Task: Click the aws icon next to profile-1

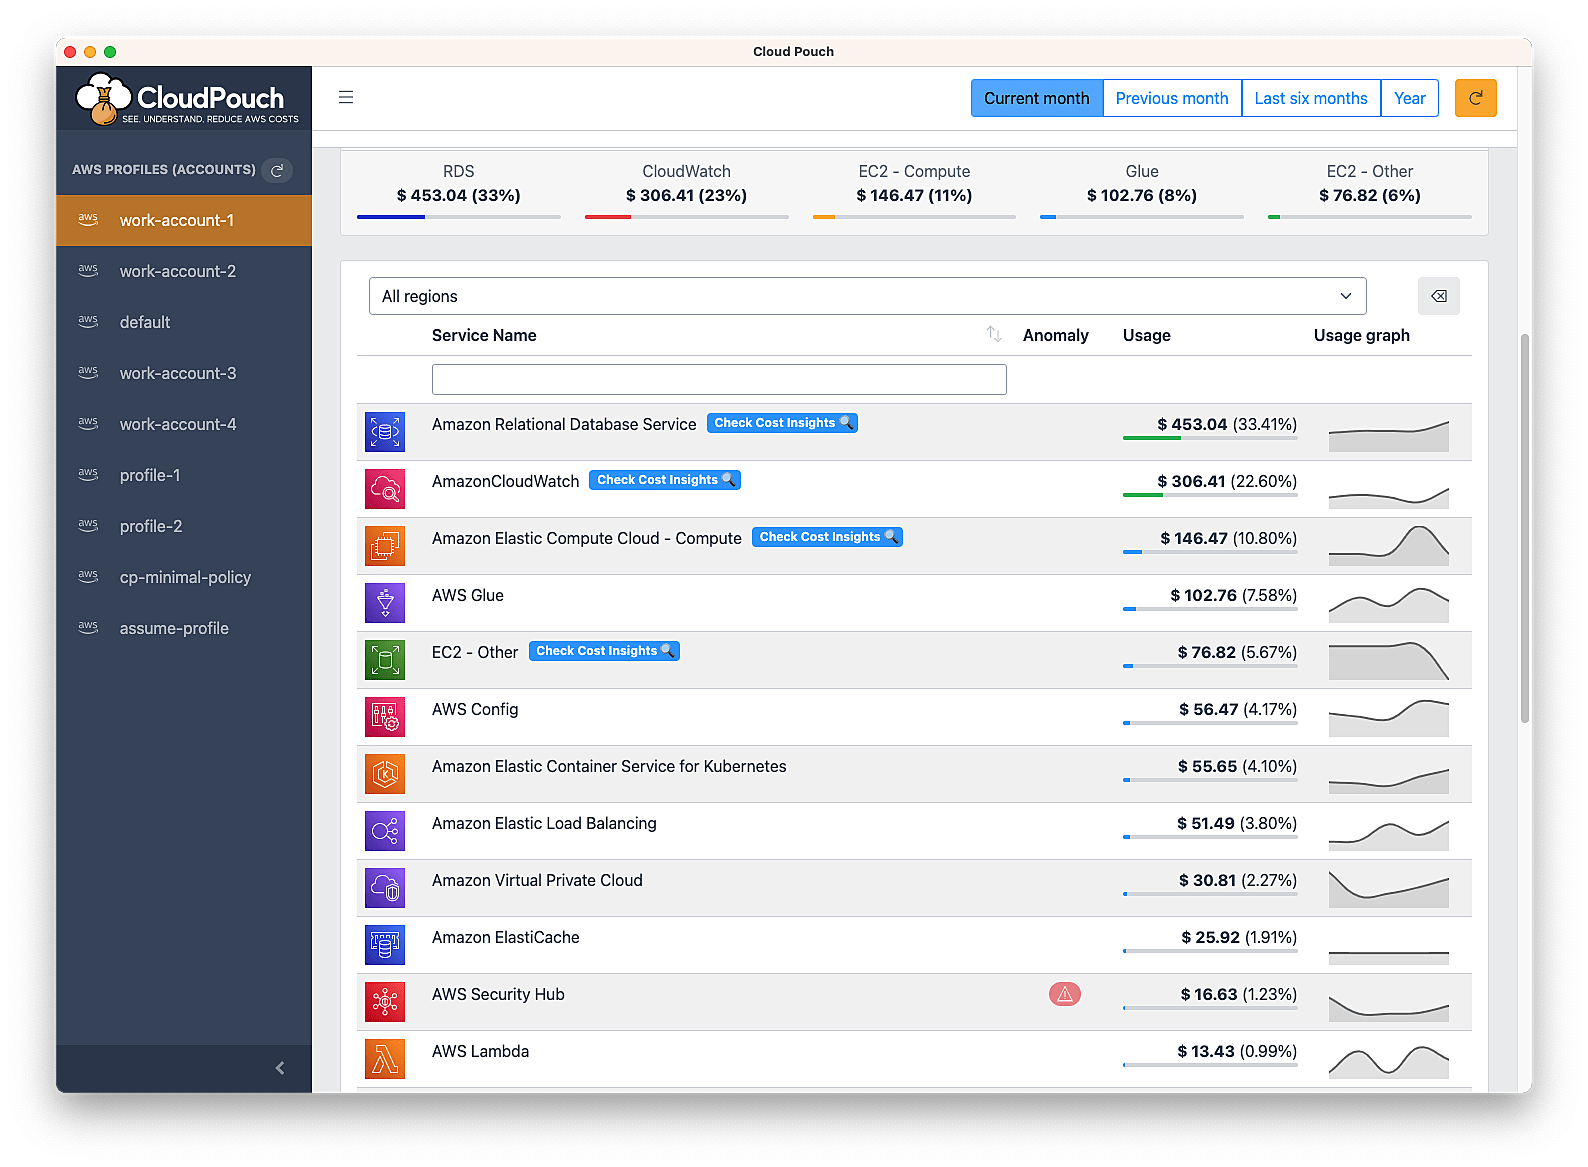Action: point(88,474)
